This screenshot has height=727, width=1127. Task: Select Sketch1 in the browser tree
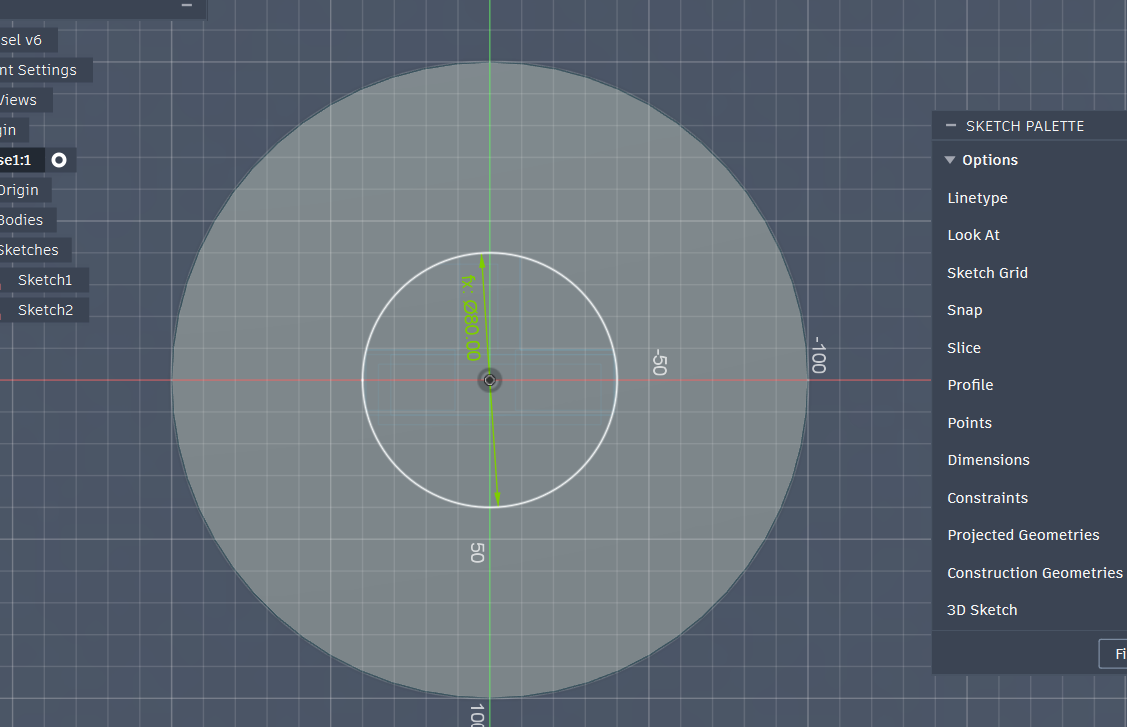(x=45, y=280)
